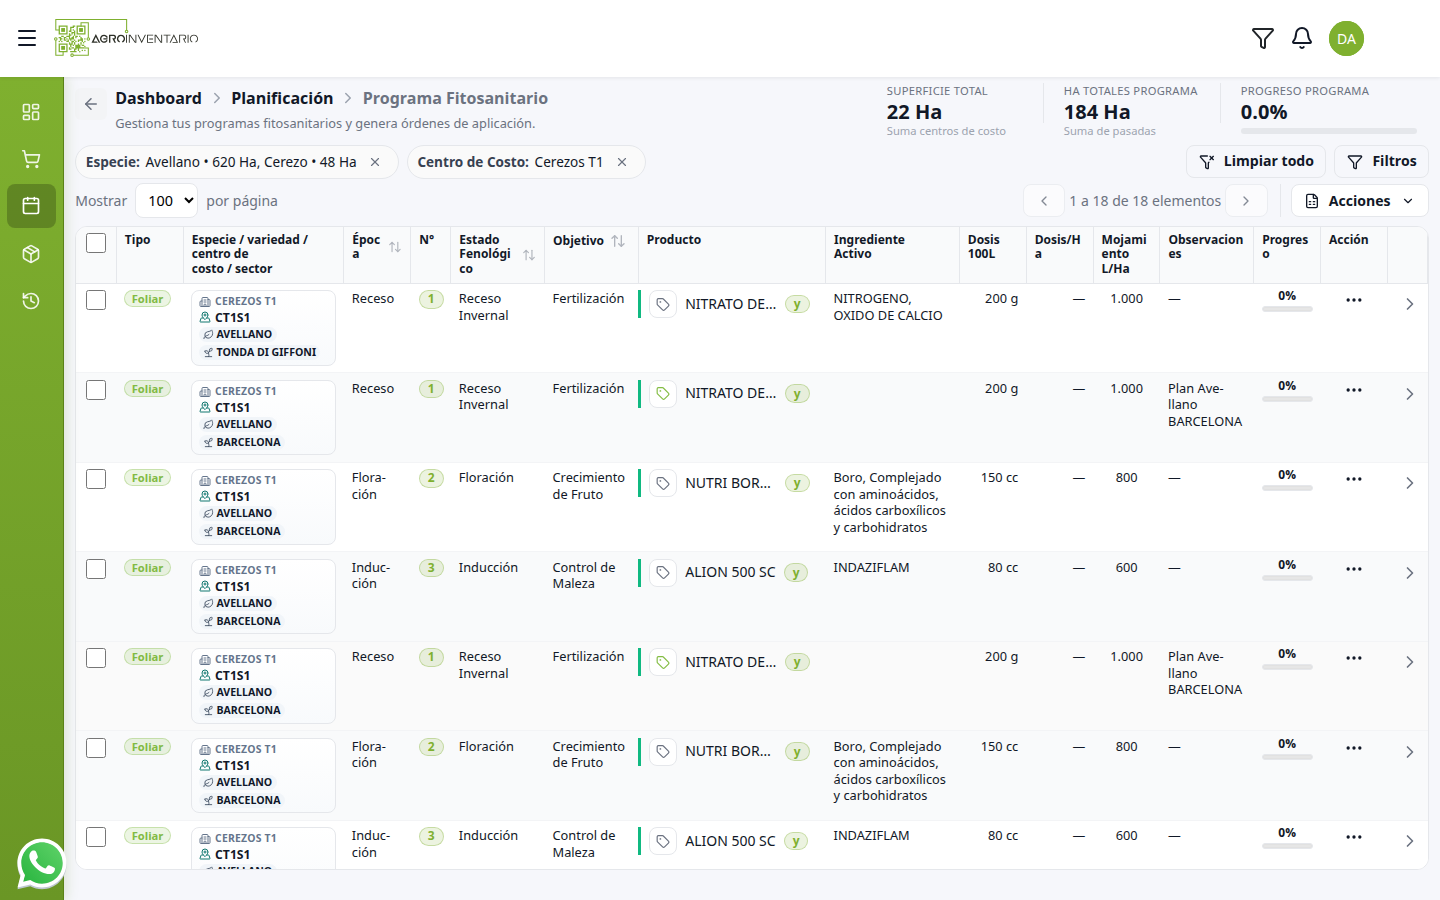Screen dimensions: 1440x900
Task: Remove the Centro de Costo filter chip
Action: (x=622, y=162)
